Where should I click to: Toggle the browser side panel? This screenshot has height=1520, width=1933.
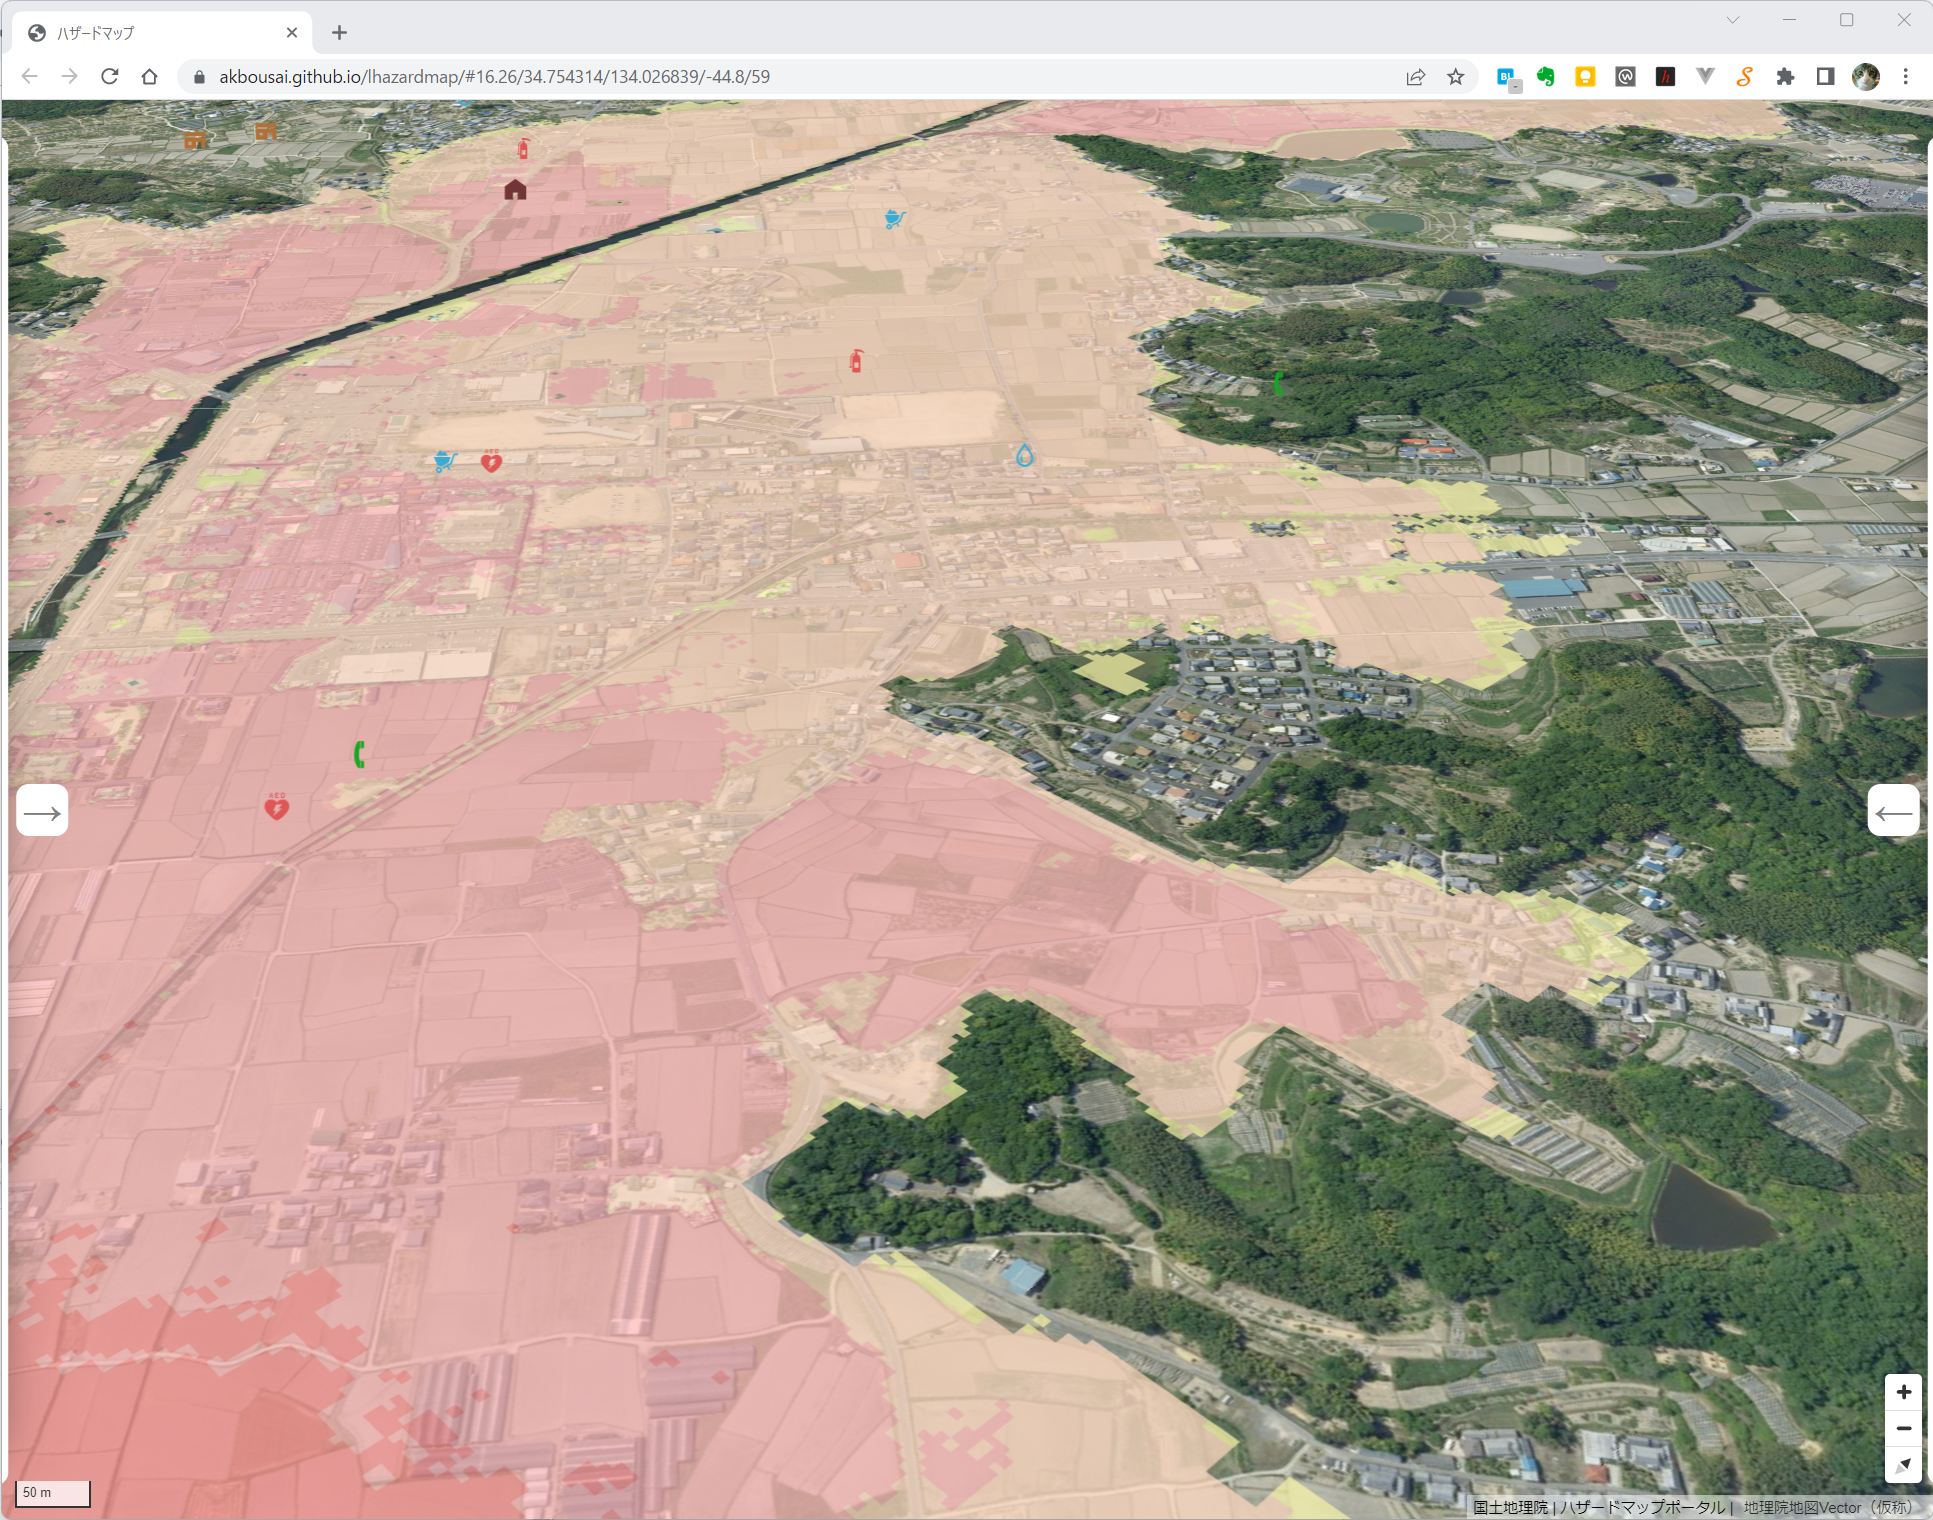(x=1825, y=77)
